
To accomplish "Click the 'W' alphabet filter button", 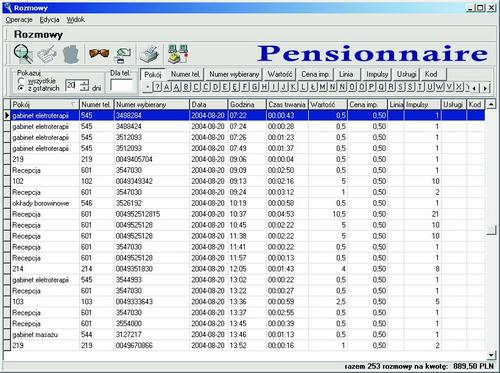I will tap(440, 87).
